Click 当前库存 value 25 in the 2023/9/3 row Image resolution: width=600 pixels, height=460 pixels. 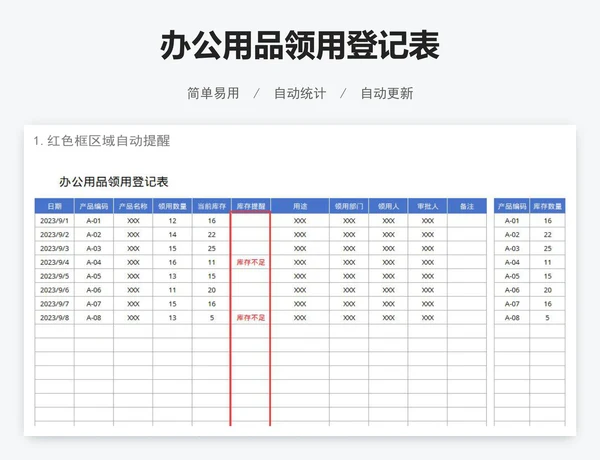[x=212, y=248]
